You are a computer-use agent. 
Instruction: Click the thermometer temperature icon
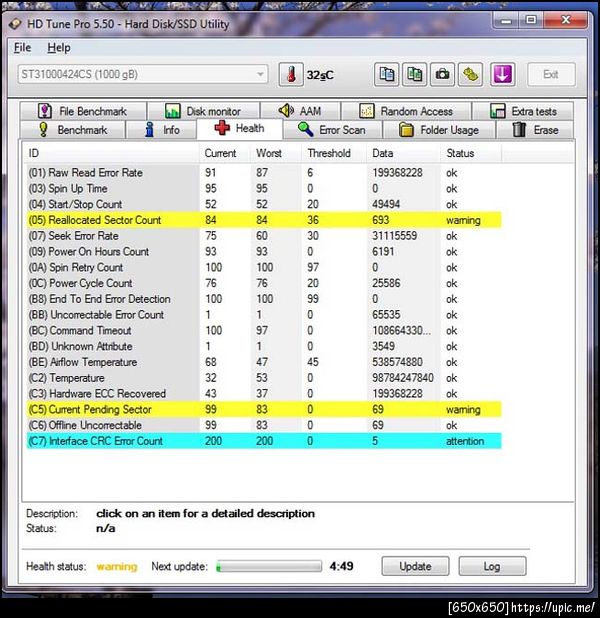pos(291,74)
